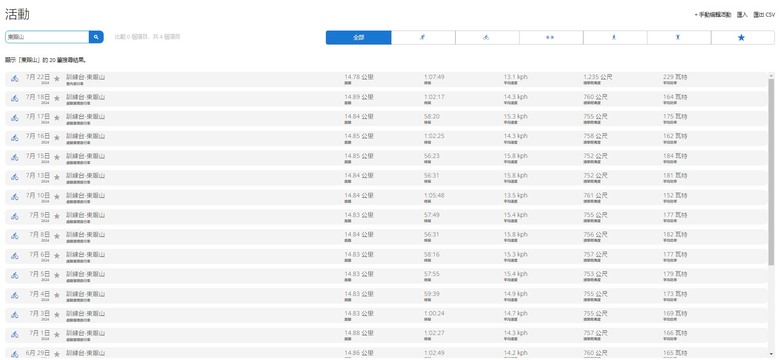Click the 匯出 CSV export link
This screenshot has width=780, height=360.
point(764,15)
